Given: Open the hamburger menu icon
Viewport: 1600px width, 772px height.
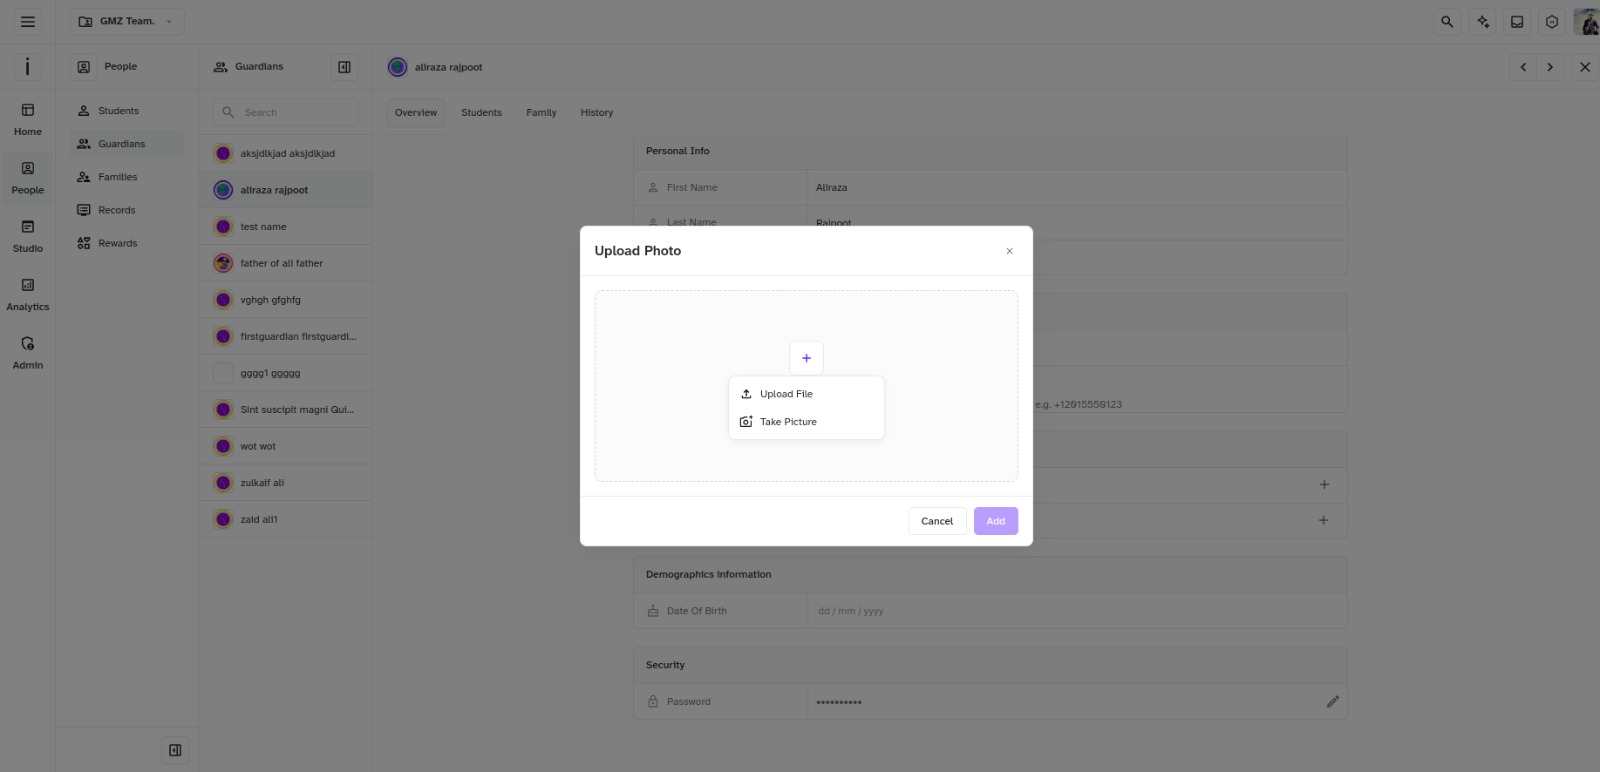Looking at the screenshot, I should point(28,21).
